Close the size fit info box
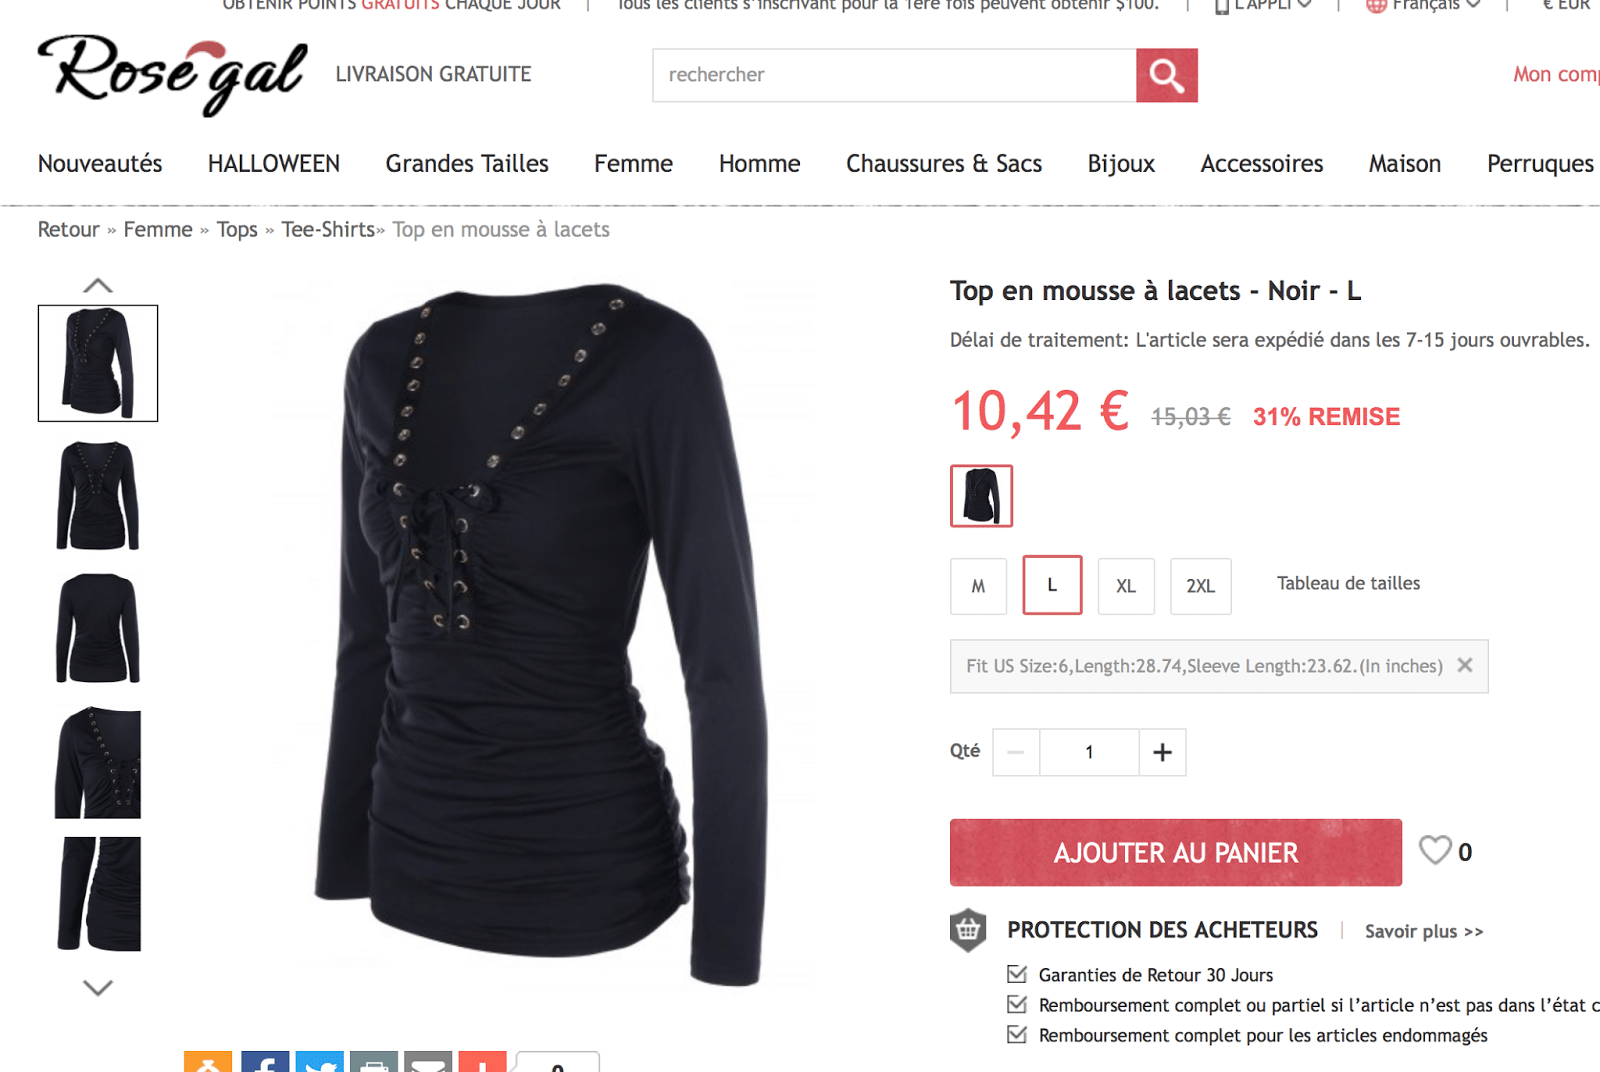The height and width of the screenshot is (1072, 1600). [x=1465, y=665]
